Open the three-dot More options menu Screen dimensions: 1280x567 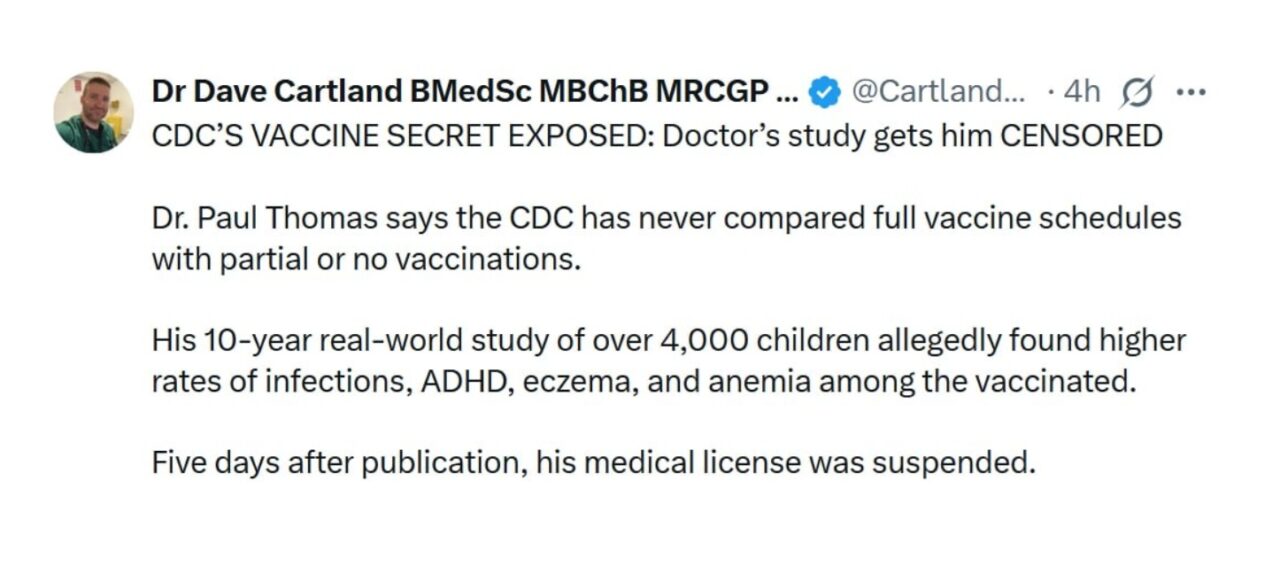tap(1191, 93)
